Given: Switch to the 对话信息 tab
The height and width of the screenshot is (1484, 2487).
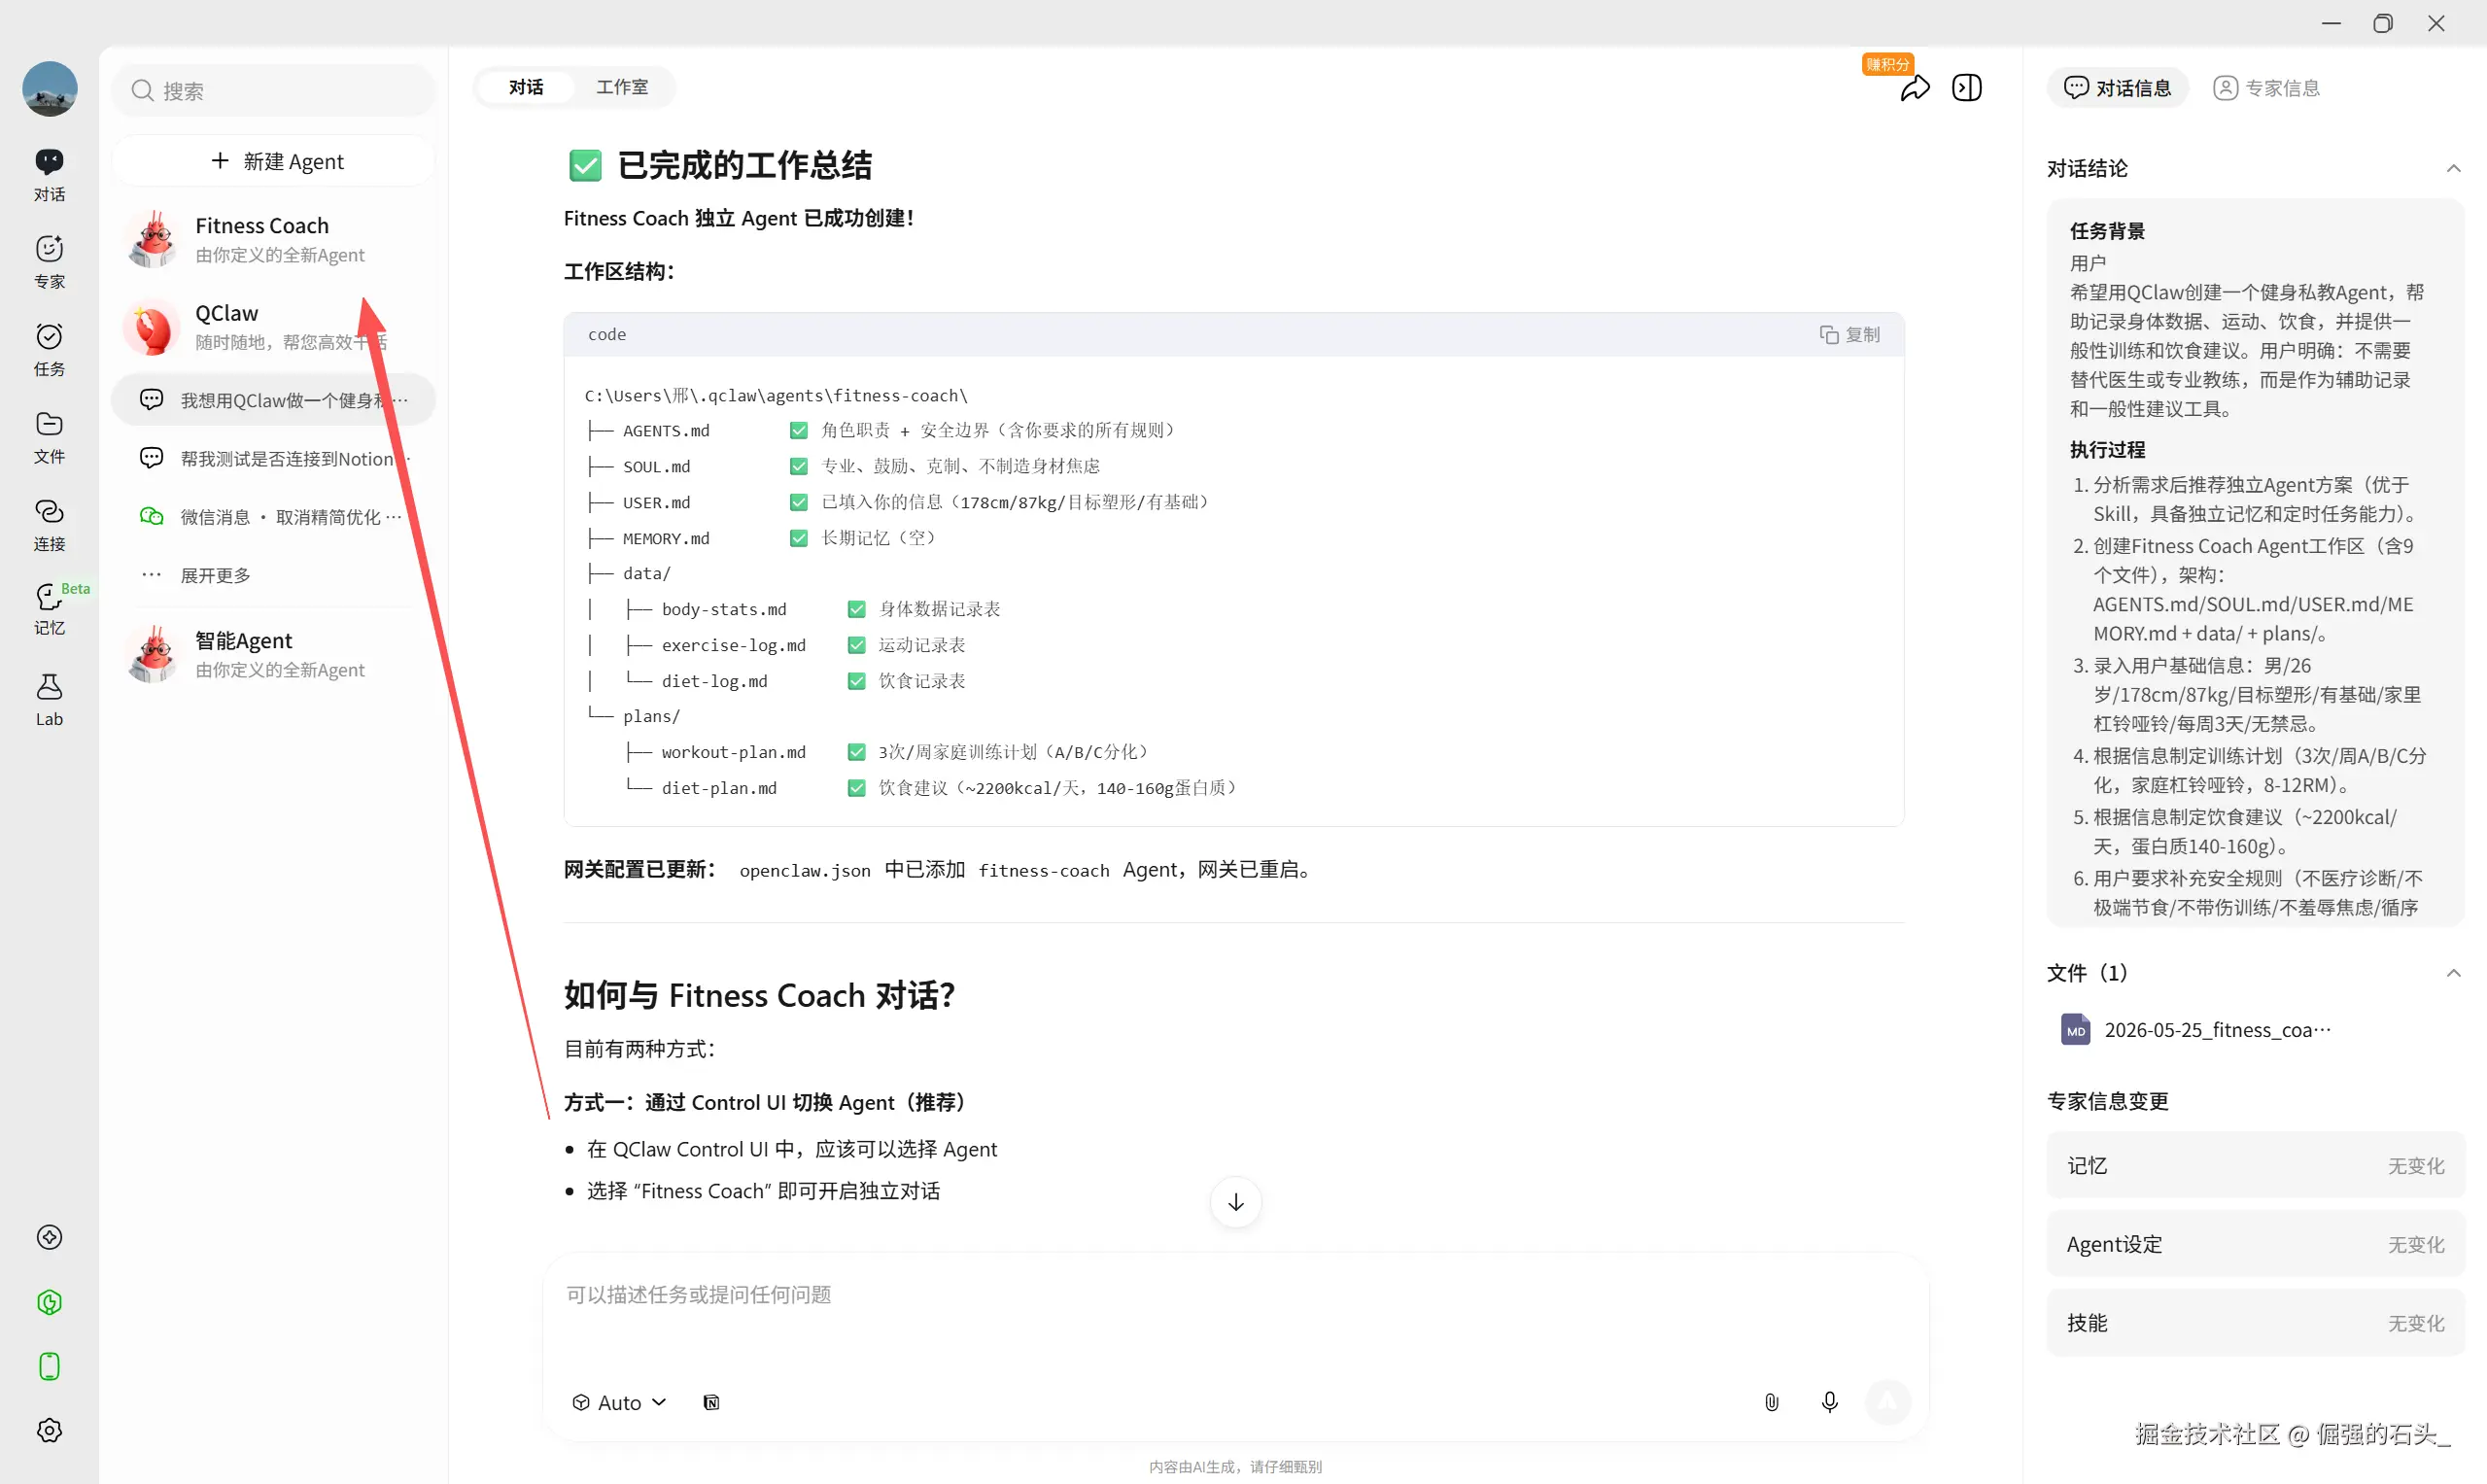Looking at the screenshot, I should (2117, 88).
